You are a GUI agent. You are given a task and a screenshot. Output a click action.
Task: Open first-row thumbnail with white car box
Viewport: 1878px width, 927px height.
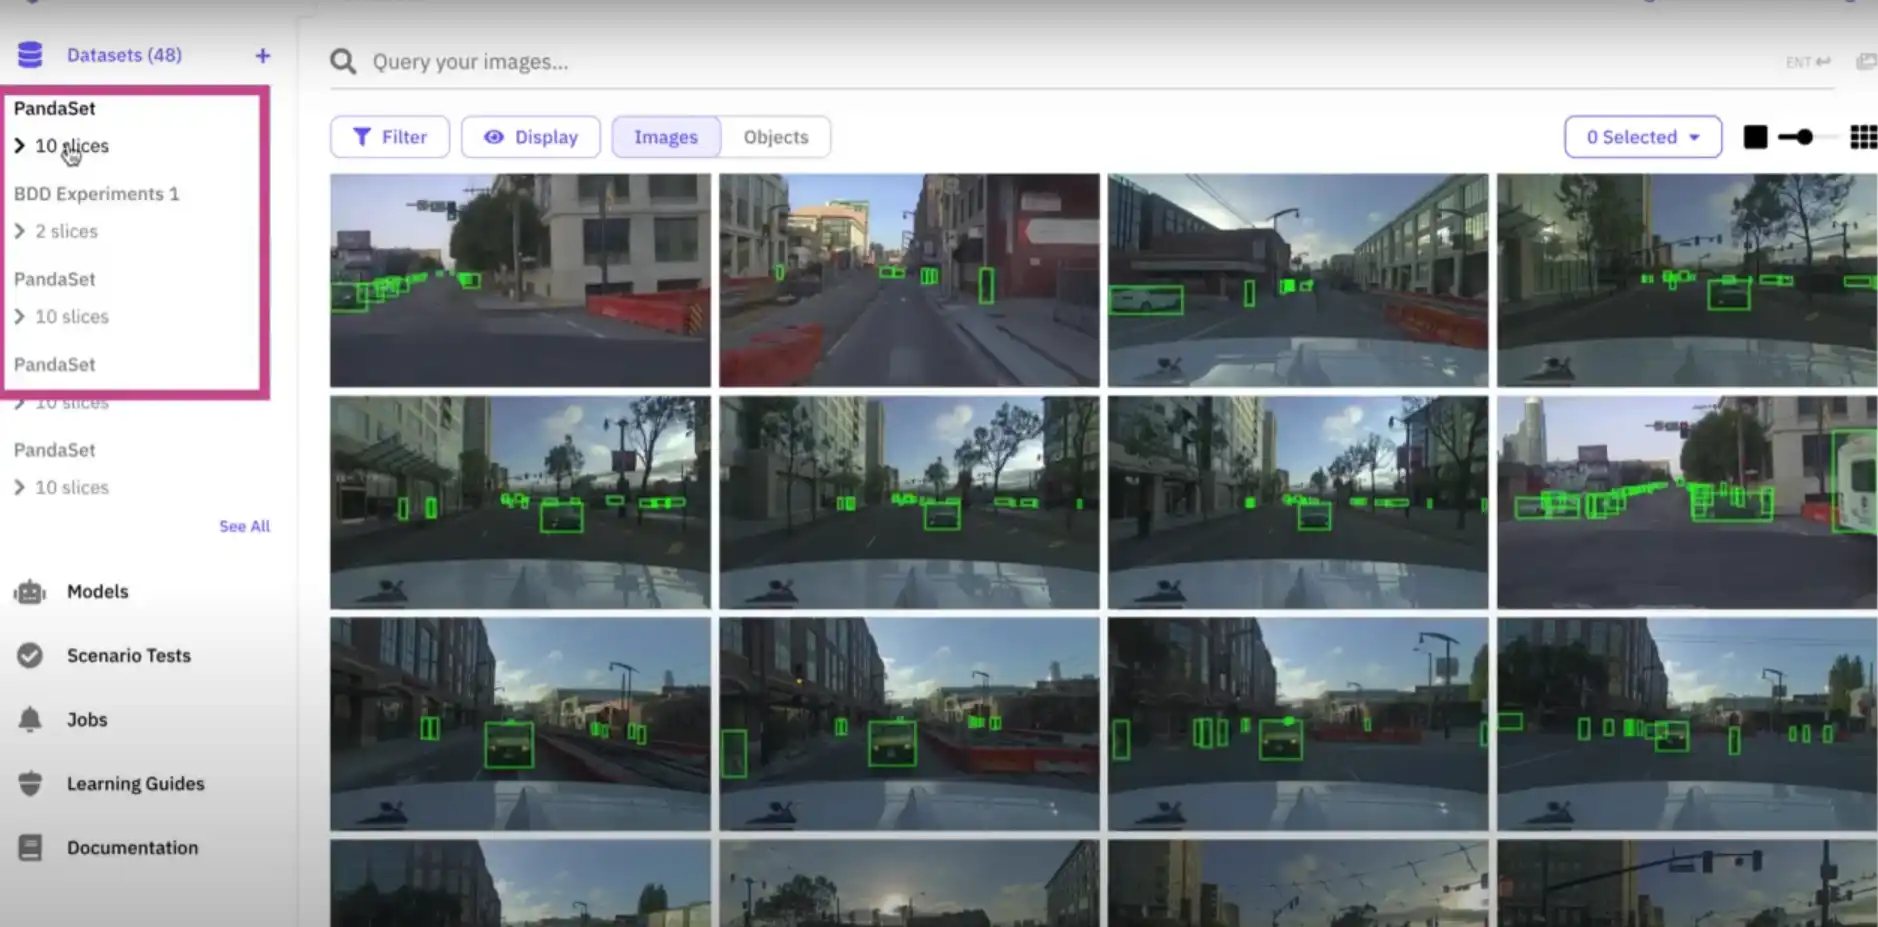[1298, 280]
